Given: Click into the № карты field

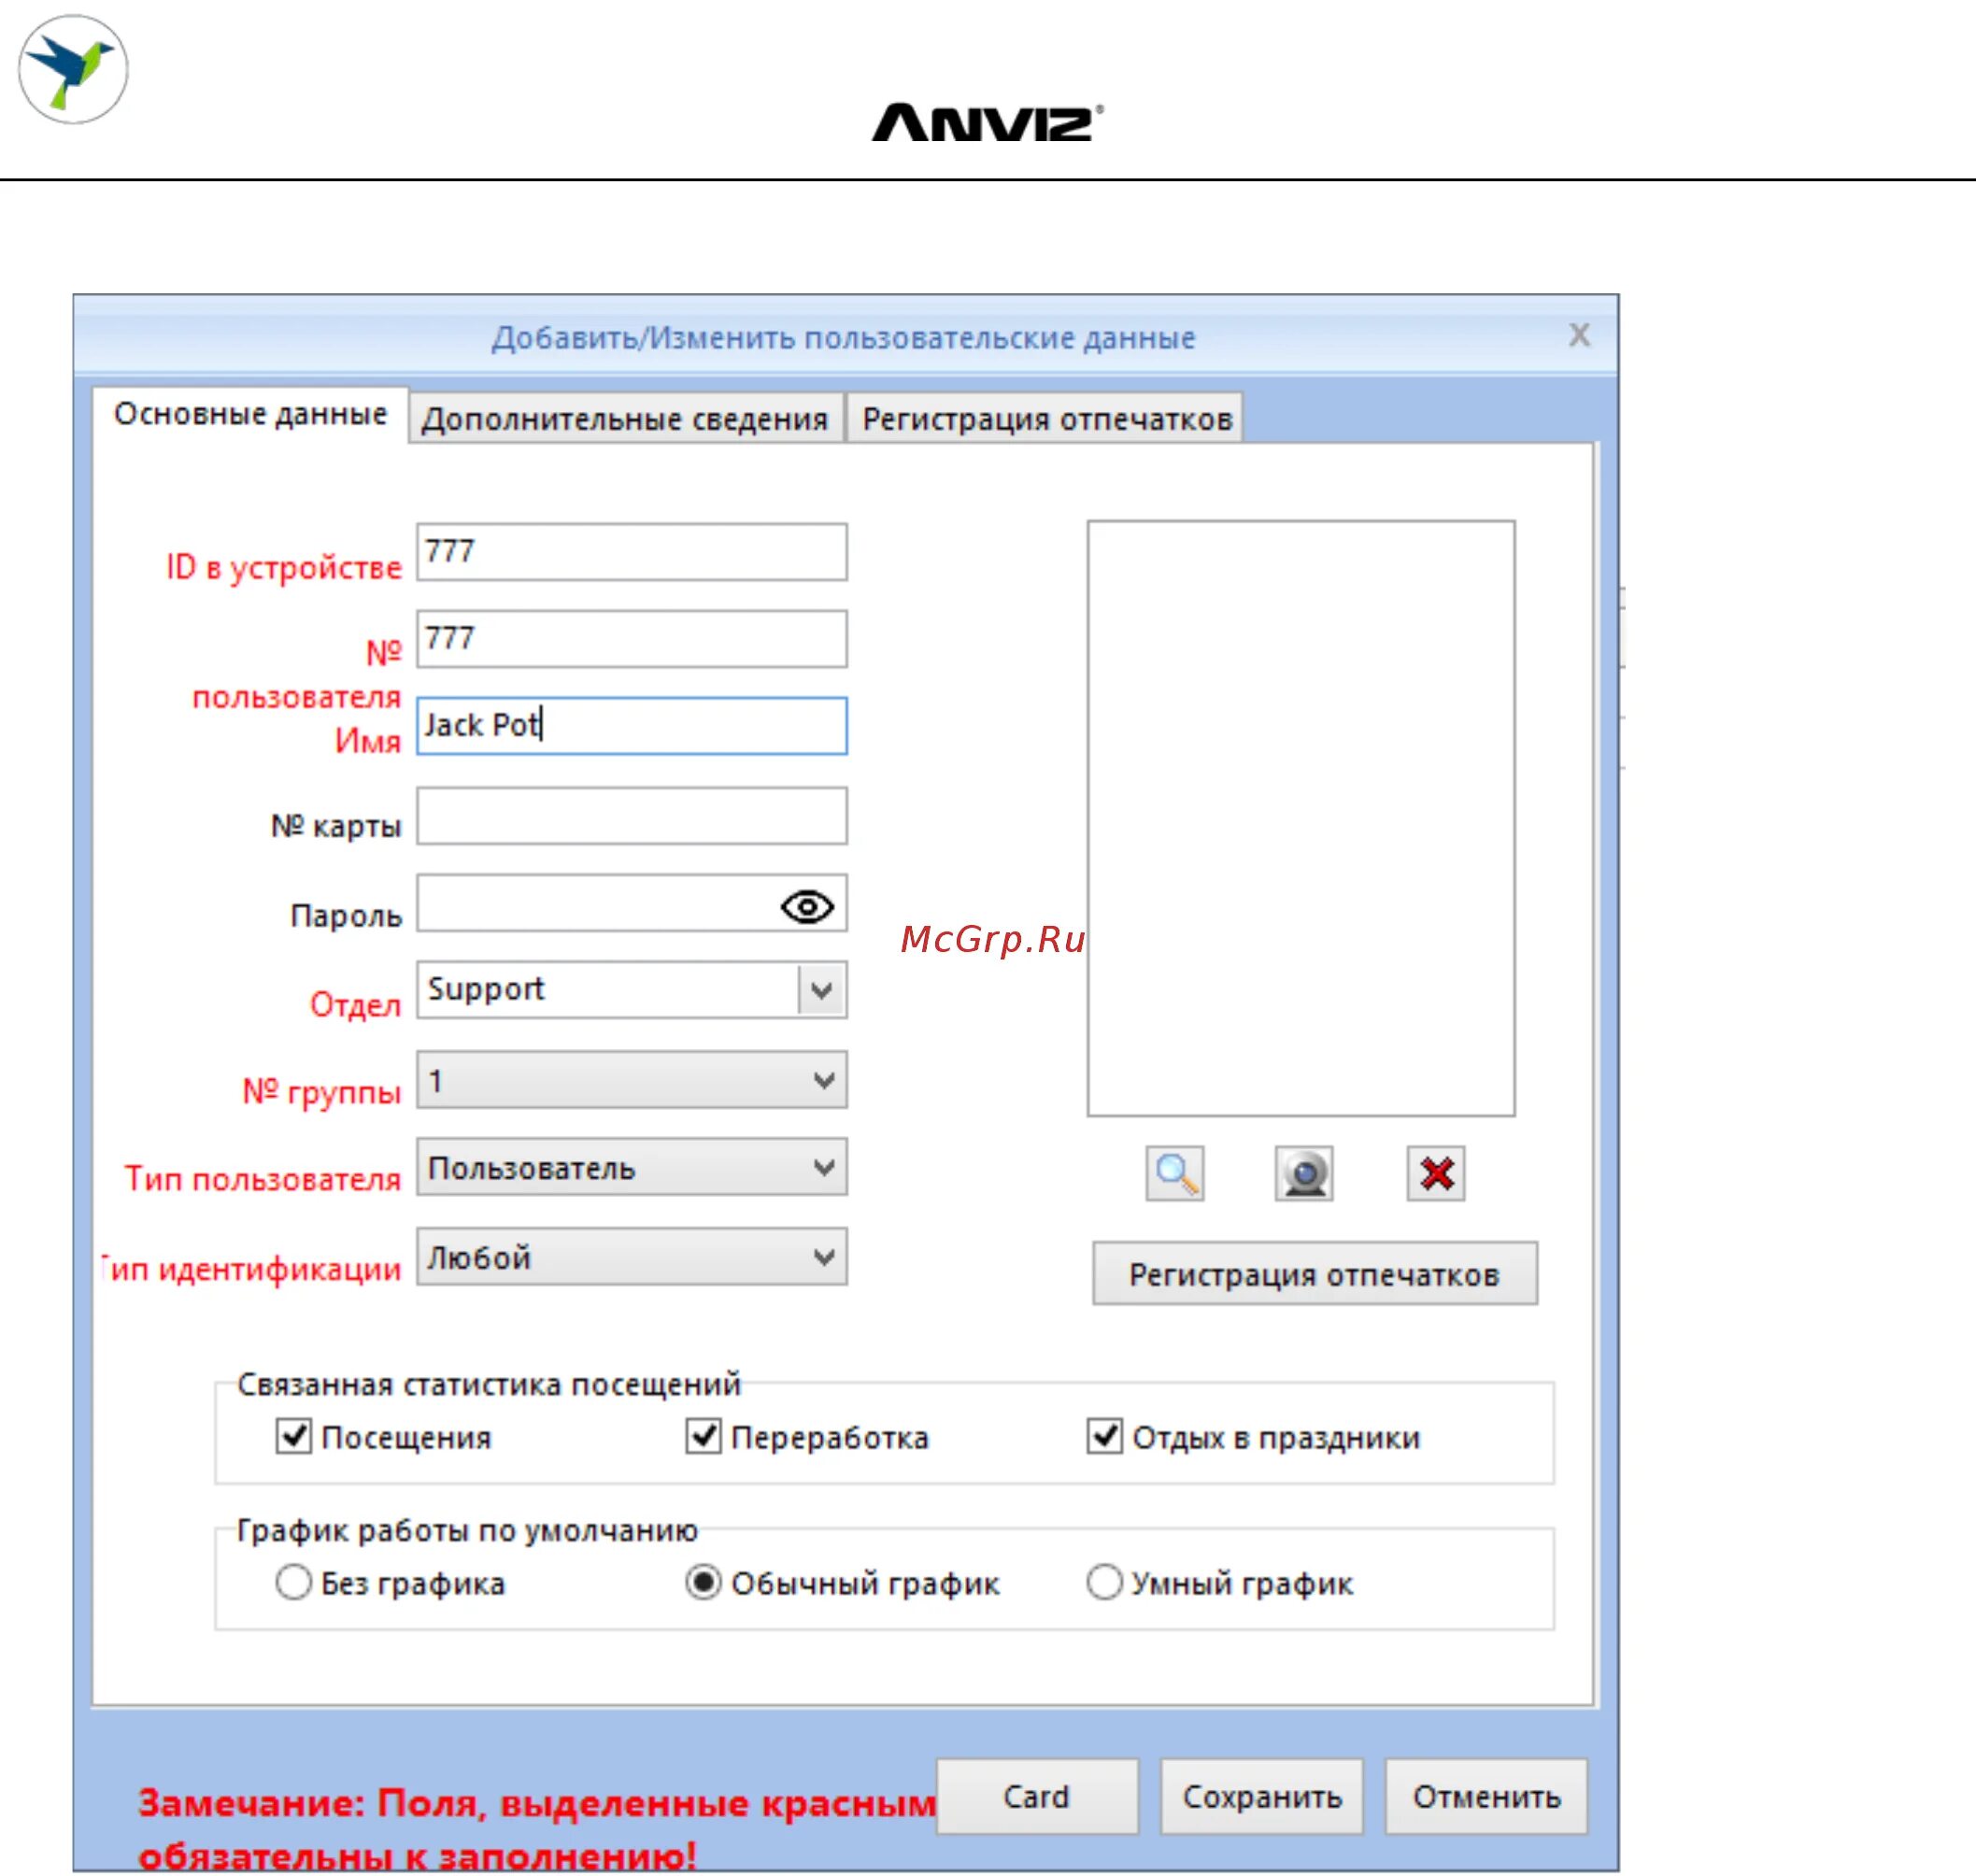Looking at the screenshot, I should point(631,816).
